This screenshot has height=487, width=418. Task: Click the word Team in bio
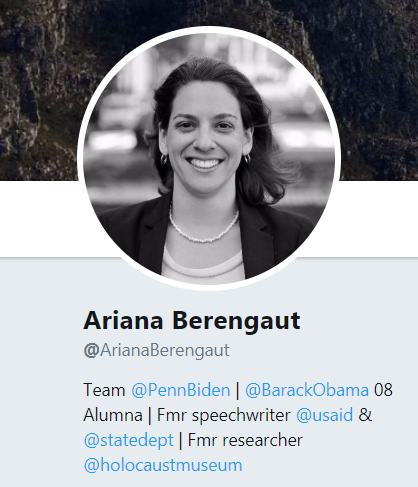(x=104, y=390)
